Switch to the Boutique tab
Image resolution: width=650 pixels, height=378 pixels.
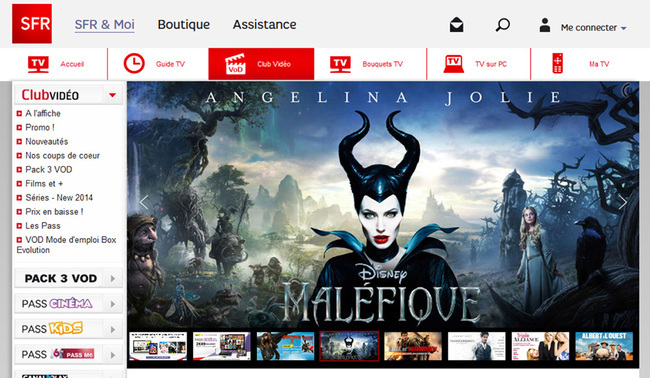pos(184,24)
